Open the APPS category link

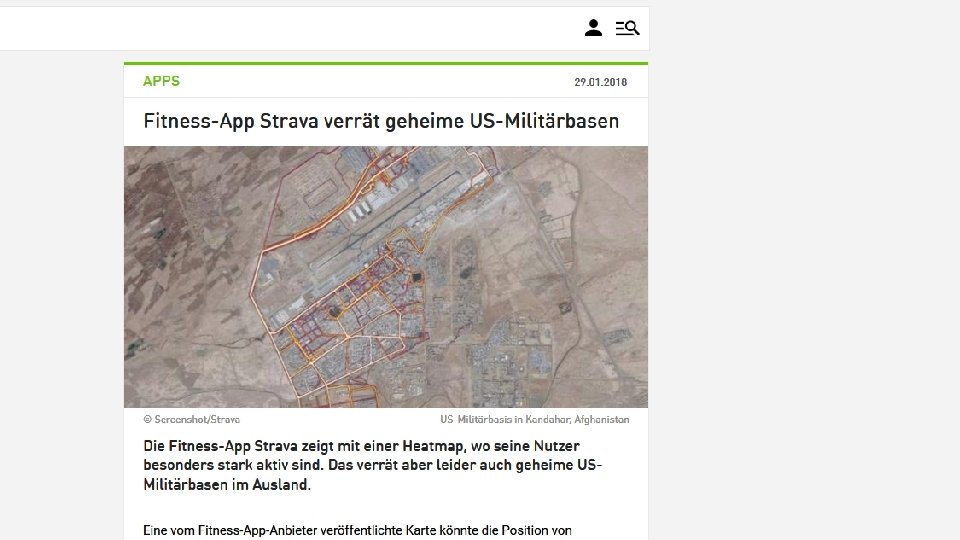click(x=162, y=81)
